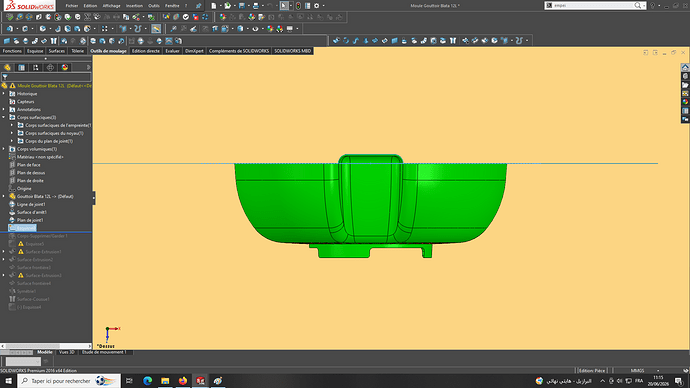Screen dimensions: 690x388
Task: Open the ConfigurationManager tab icon
Action: 36,67
